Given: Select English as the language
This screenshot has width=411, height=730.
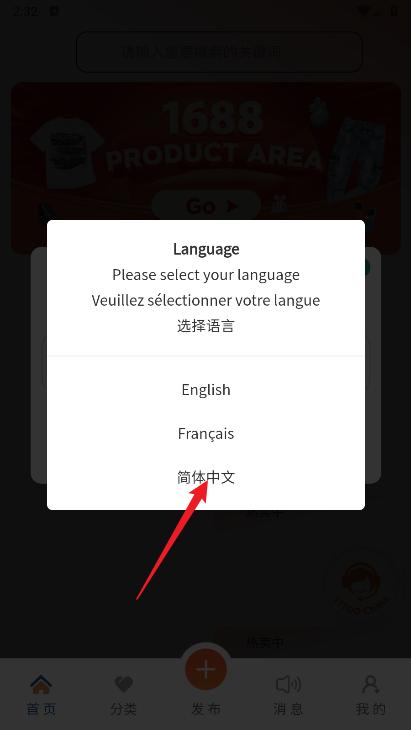Looking at the screenshot, I should [206, 390].
